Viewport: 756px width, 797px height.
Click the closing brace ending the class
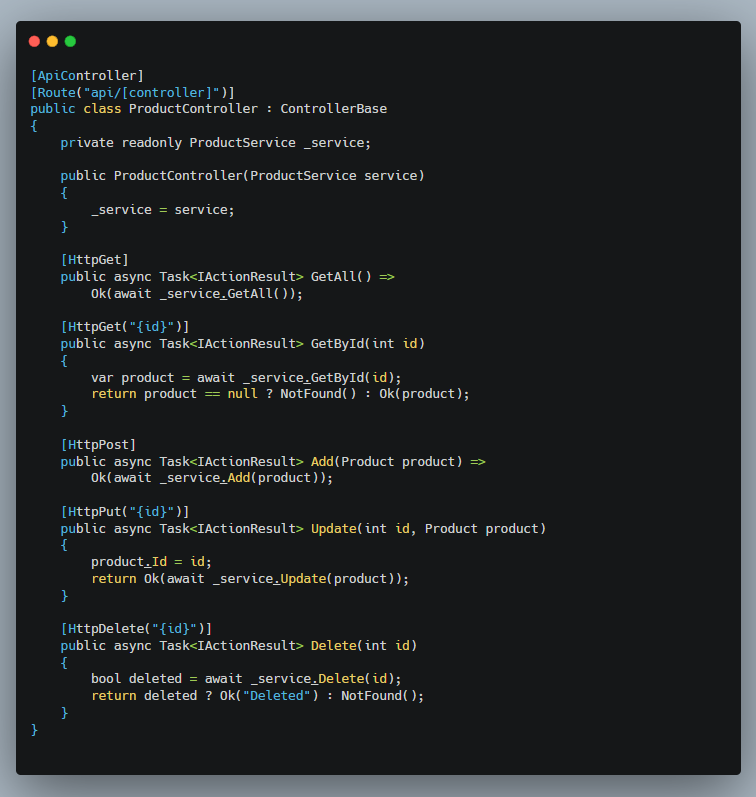[x=34, y=730]
